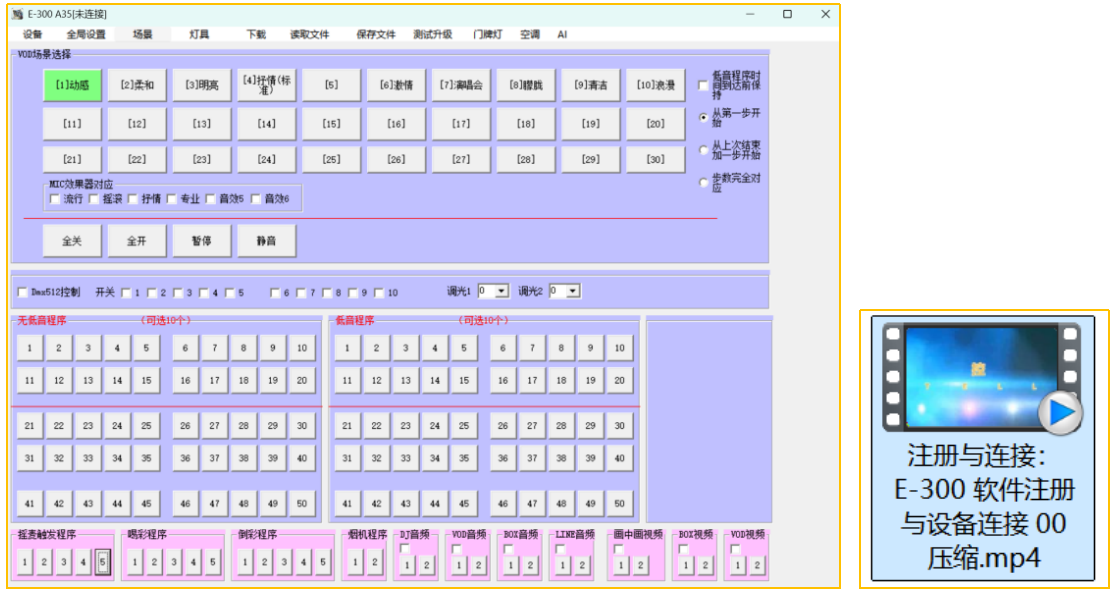The width and height of the screenshot is (1113, 594).
Task: Switch to the 灯具 menu
Action: click(x=199, y=34)
